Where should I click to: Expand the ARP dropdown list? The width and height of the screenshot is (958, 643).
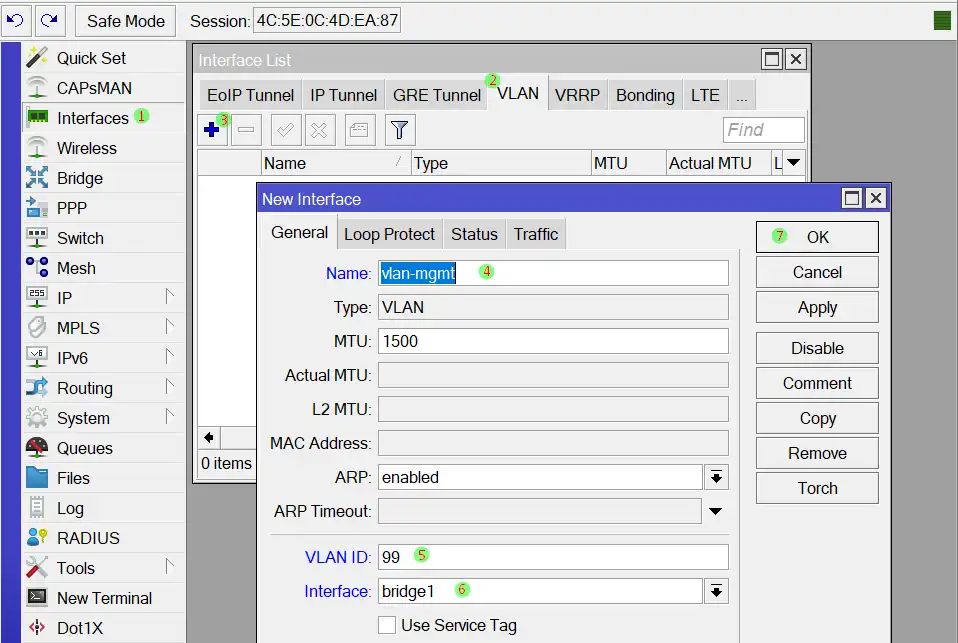716,478
